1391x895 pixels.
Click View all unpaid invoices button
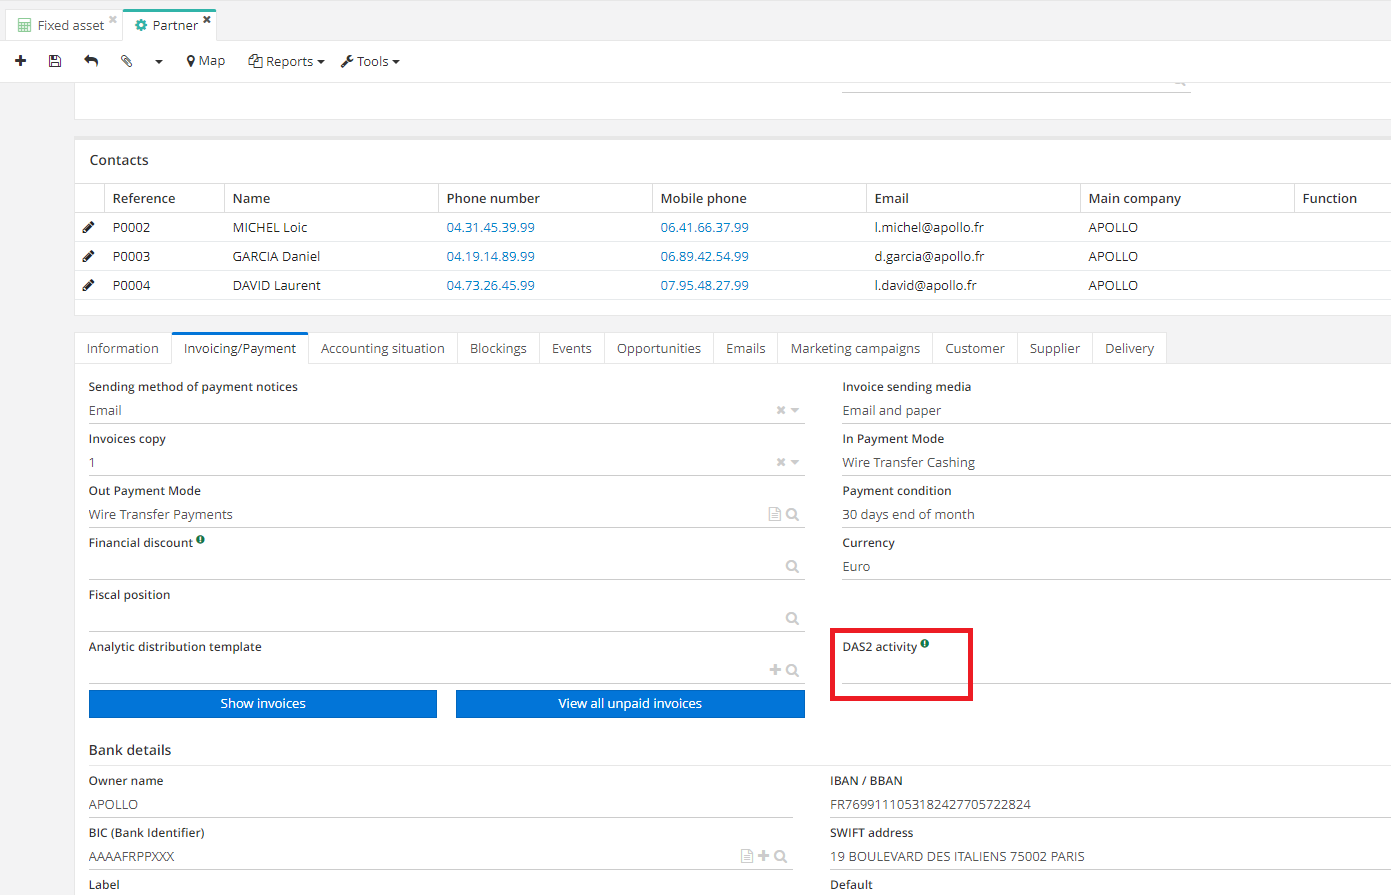pyautogui.click(x=630, y=704)
